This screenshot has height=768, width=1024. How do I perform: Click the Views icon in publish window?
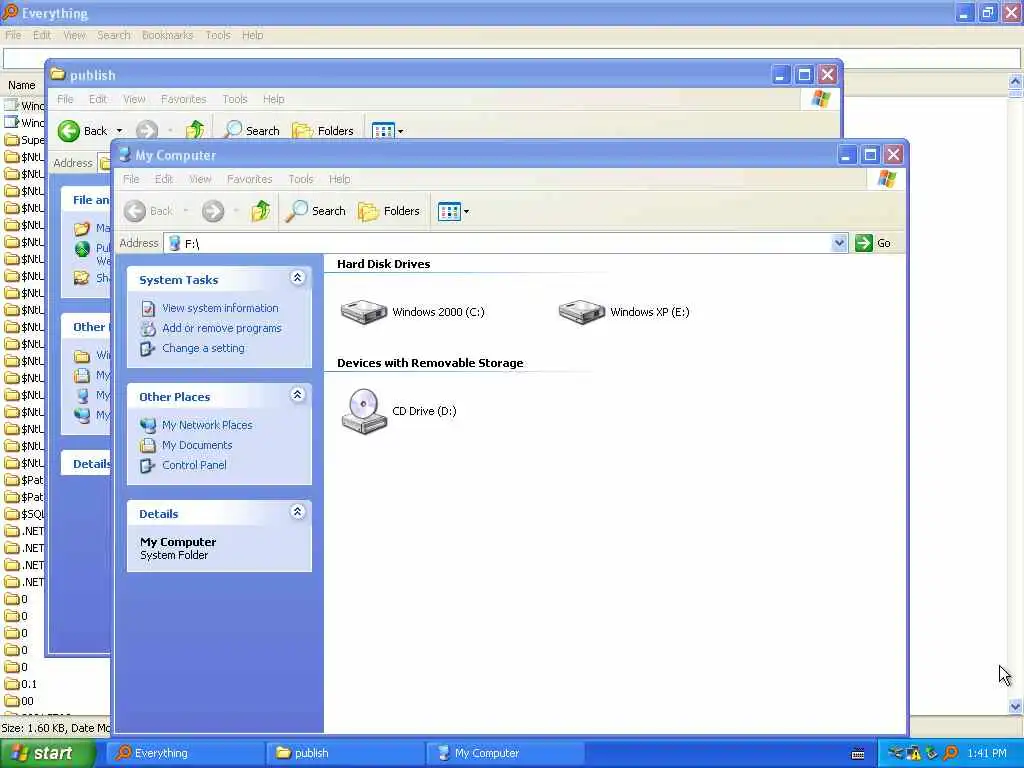click(x=383, y=131)
